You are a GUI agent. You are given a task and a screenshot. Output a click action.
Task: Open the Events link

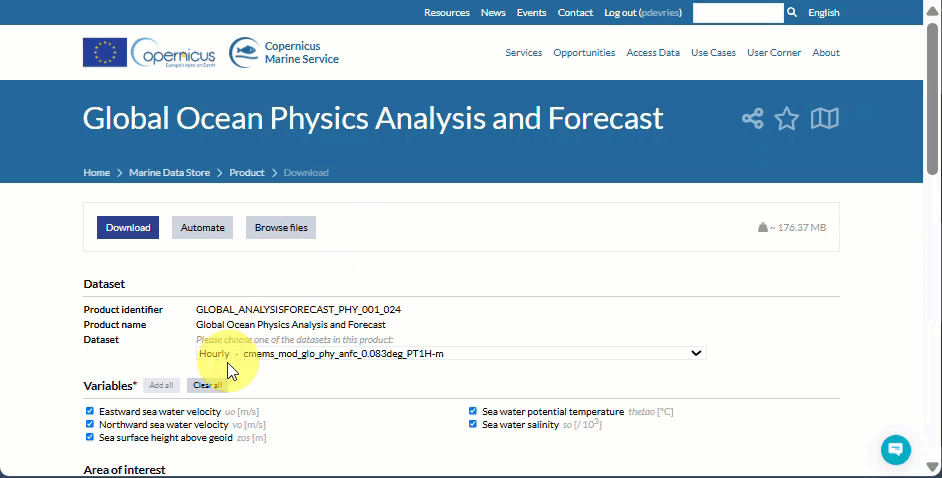(532, 13)
